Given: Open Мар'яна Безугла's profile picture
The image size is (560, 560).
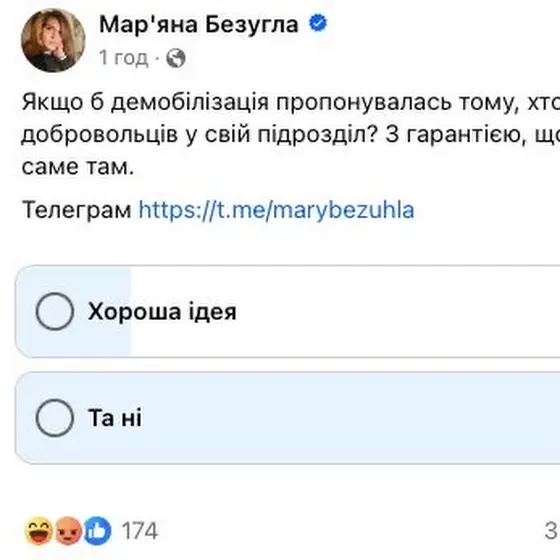Looking at the screenshot, I should point(53,40).
